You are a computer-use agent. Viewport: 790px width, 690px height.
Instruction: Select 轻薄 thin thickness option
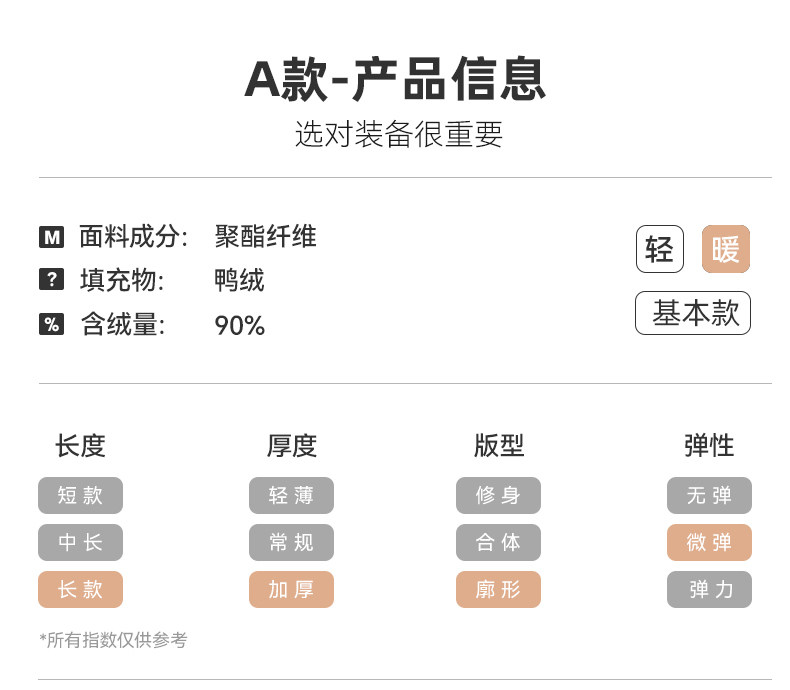coord(291,495)
